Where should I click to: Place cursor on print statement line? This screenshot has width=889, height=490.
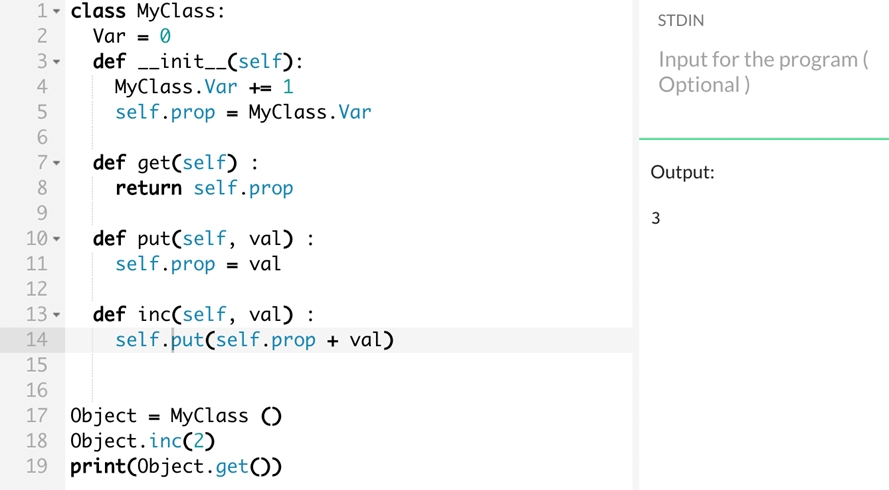176,467
